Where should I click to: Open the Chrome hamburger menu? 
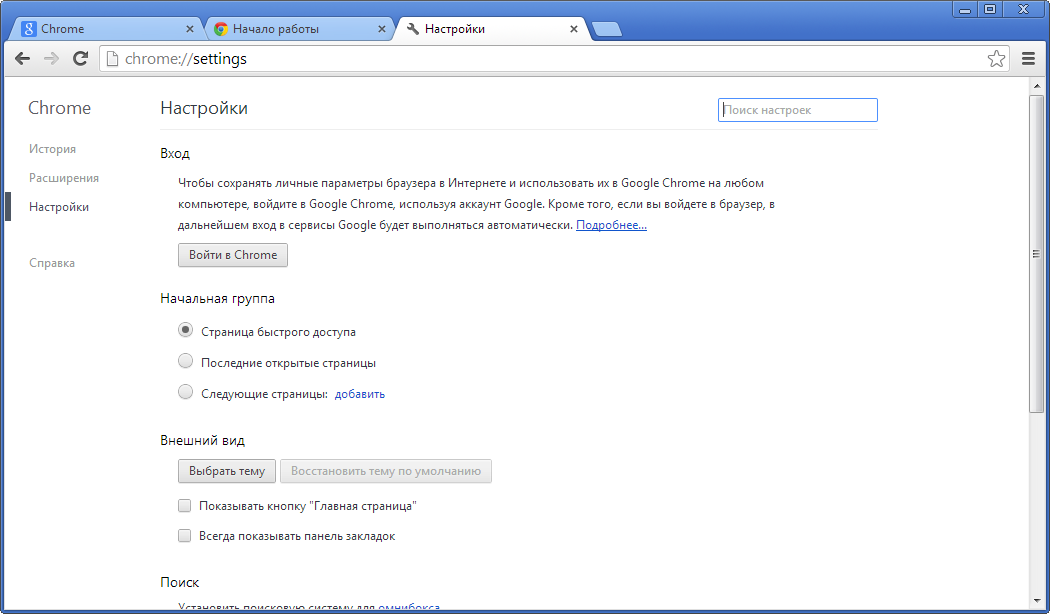[1028, 59]
